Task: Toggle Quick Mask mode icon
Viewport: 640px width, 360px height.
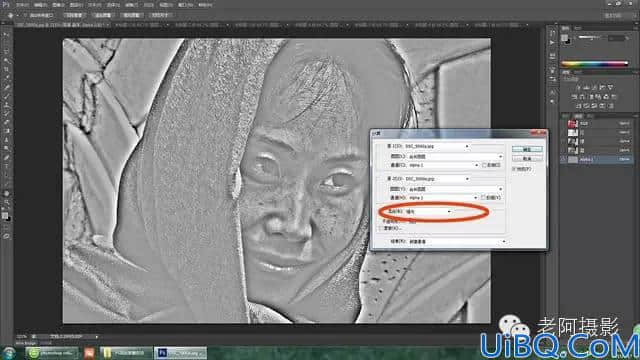Action: [6, 236]
